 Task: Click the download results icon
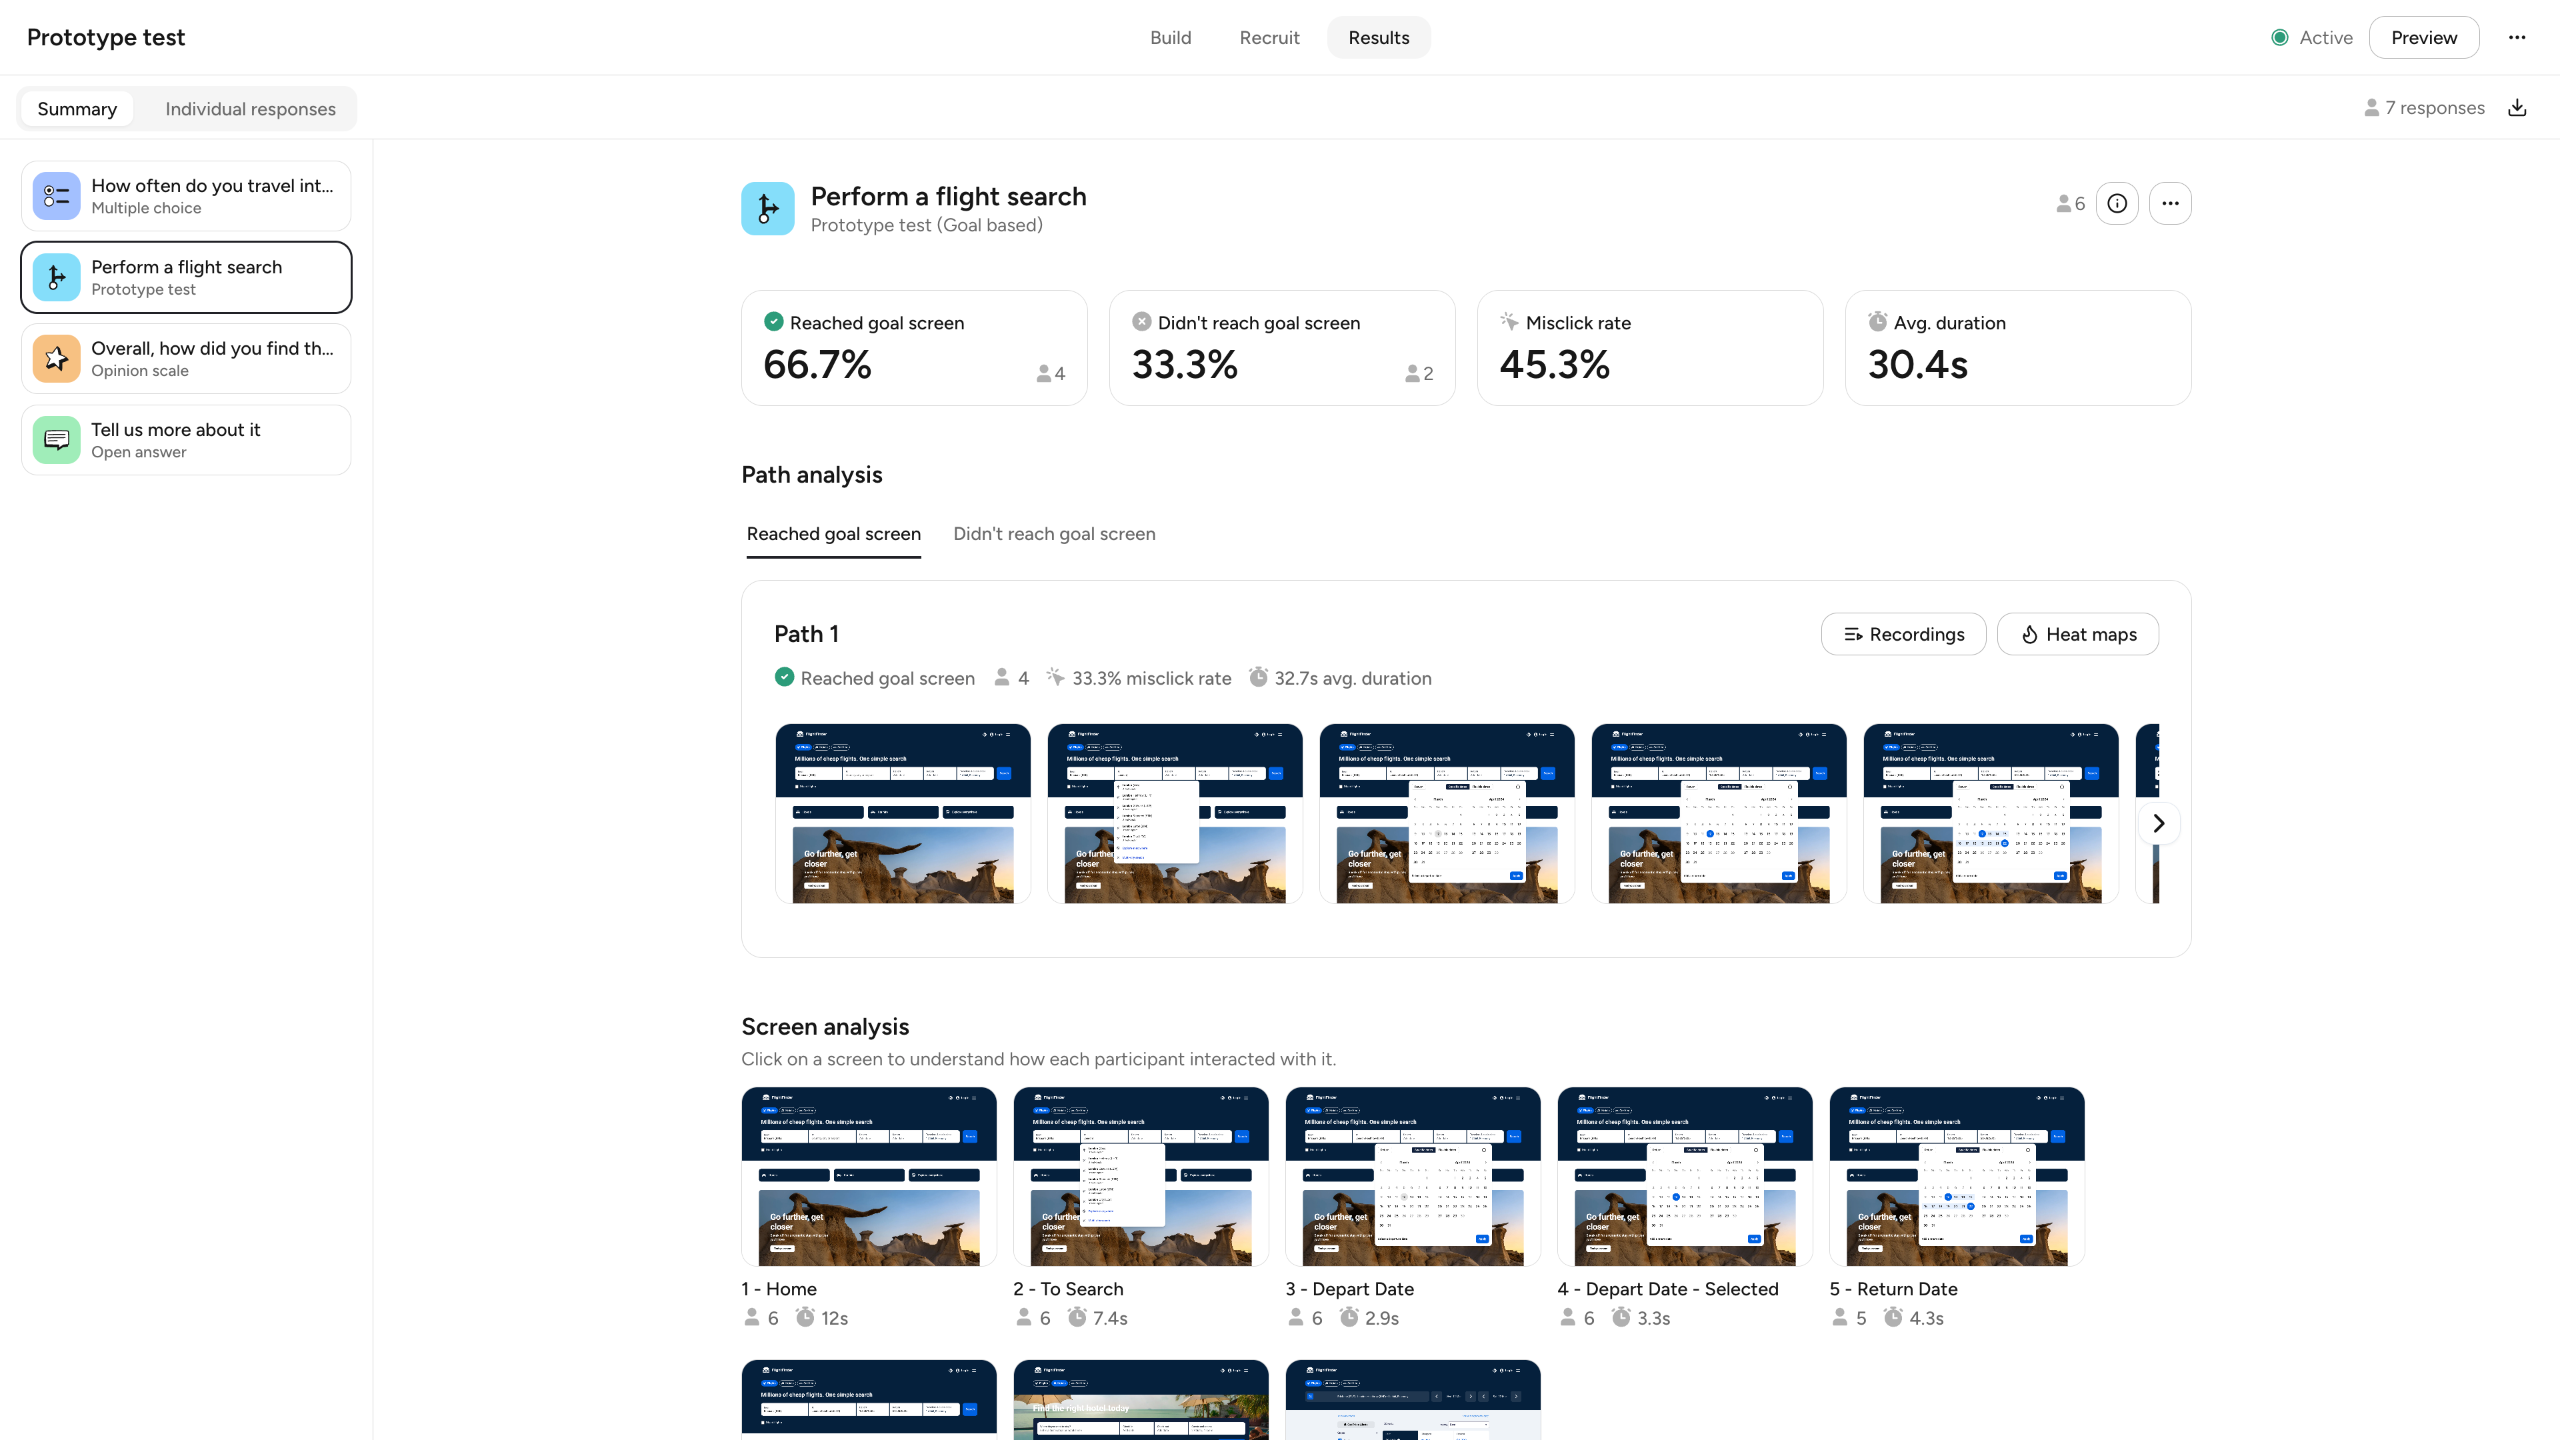pyautogui.click(x=2517, y=108)
